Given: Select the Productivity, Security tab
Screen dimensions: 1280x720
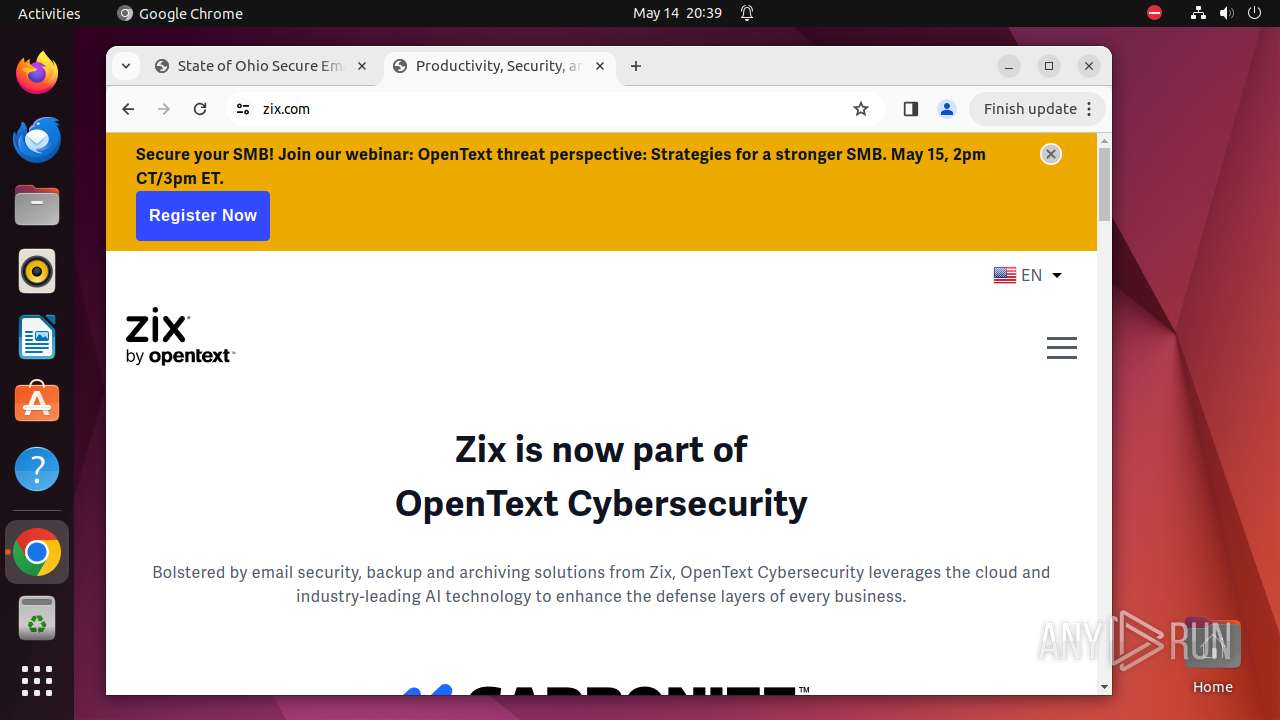Looking at the screenshot, I should click(x=500, y=66).
